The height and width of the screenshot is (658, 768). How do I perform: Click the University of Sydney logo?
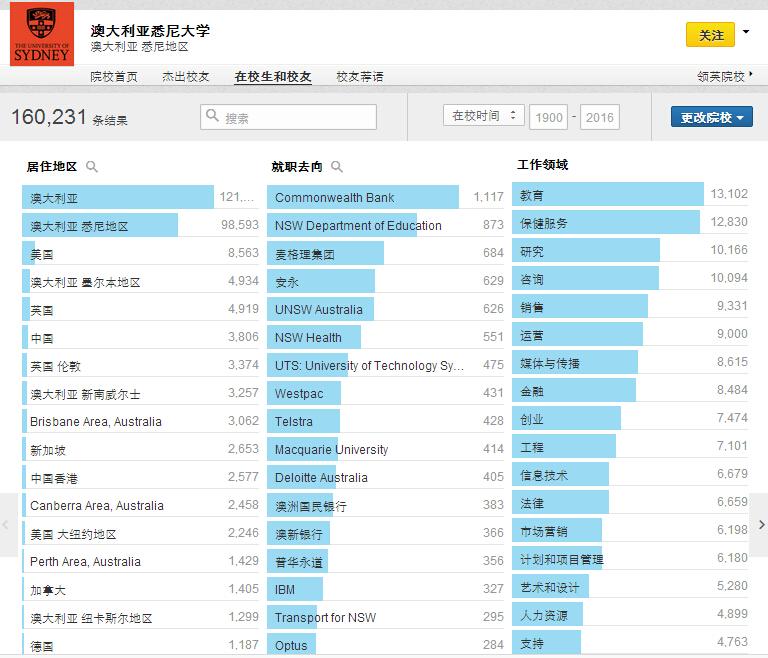[42, 34]
